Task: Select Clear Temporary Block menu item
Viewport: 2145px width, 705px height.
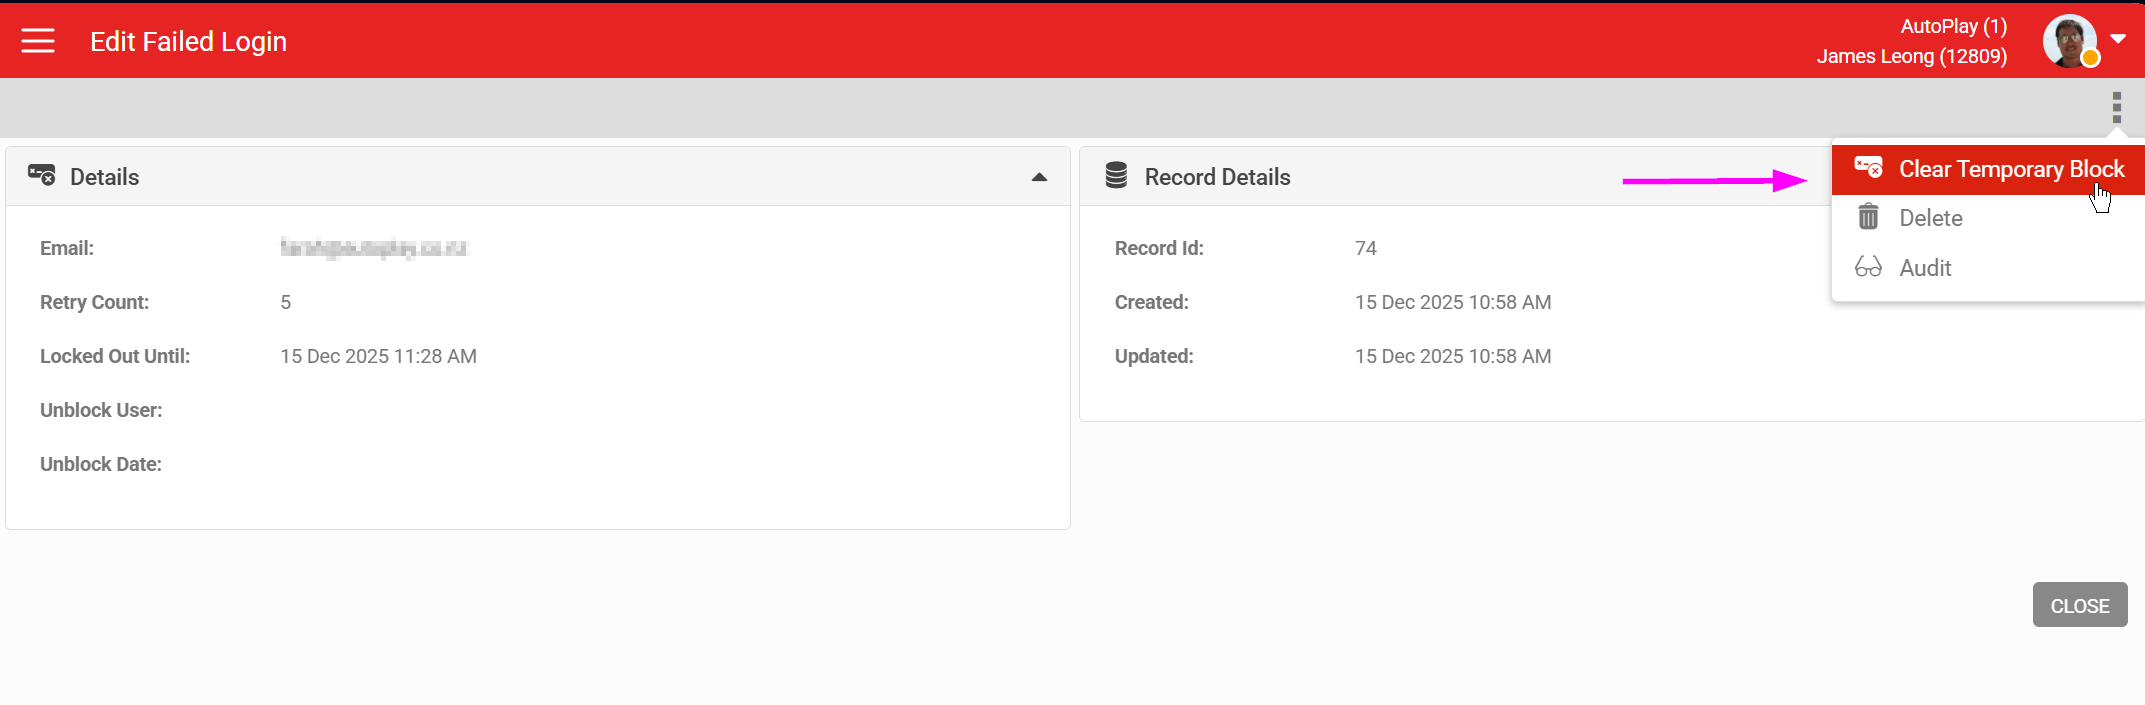Action: click(x=2010, y=170)
